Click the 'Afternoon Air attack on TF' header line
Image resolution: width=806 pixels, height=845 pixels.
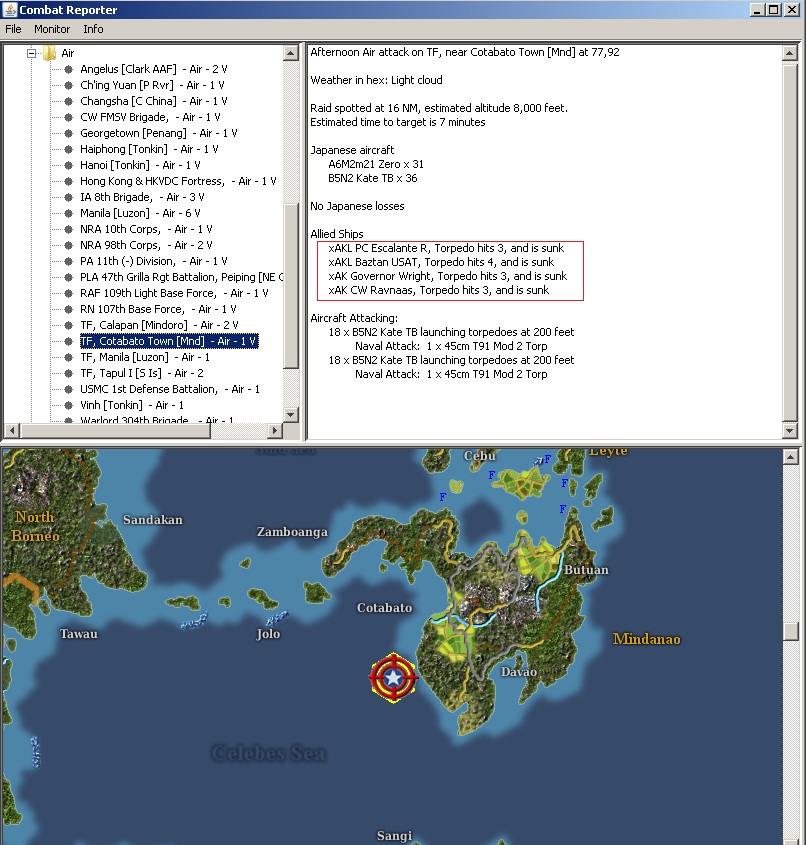point(464,52)
